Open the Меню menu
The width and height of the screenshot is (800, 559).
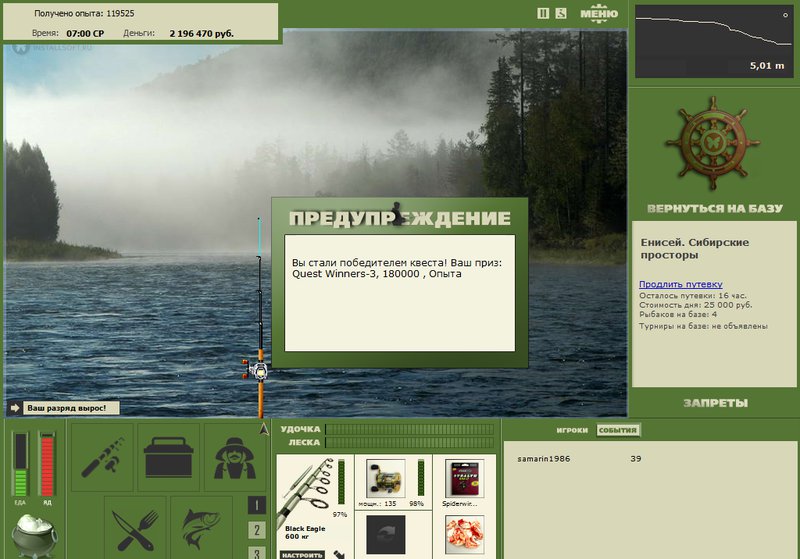tap(599, 13)
